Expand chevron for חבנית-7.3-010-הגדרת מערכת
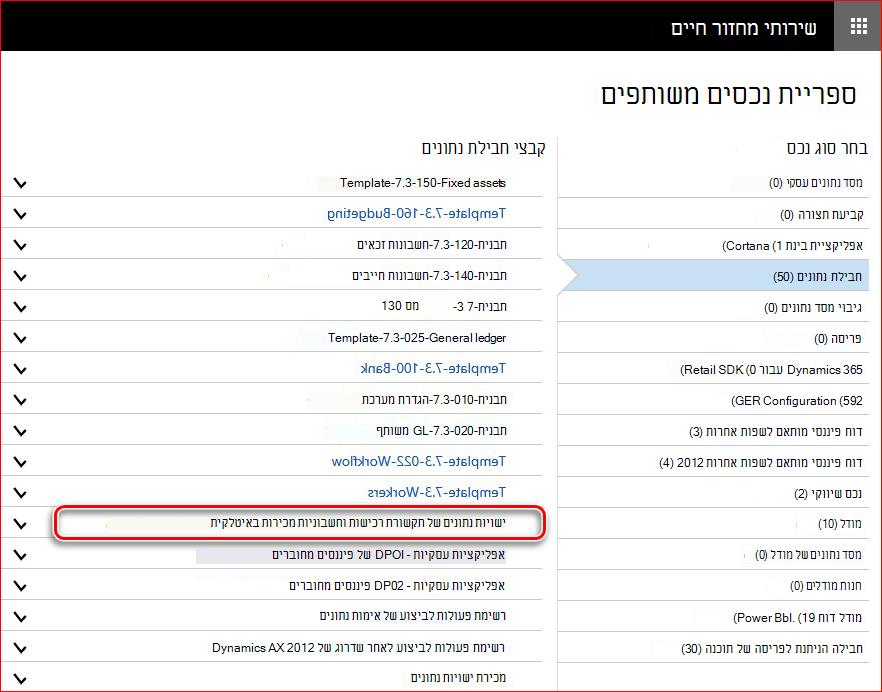The width and height of the screenshot is (882, 692). coord(20,400)
